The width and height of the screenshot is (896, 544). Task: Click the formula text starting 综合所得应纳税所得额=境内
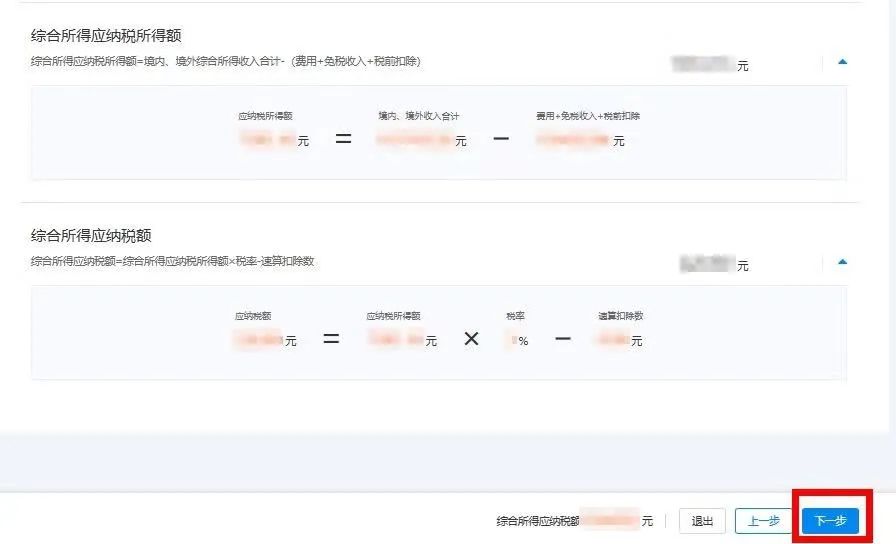pyautogui.click(x=226, y=61)
